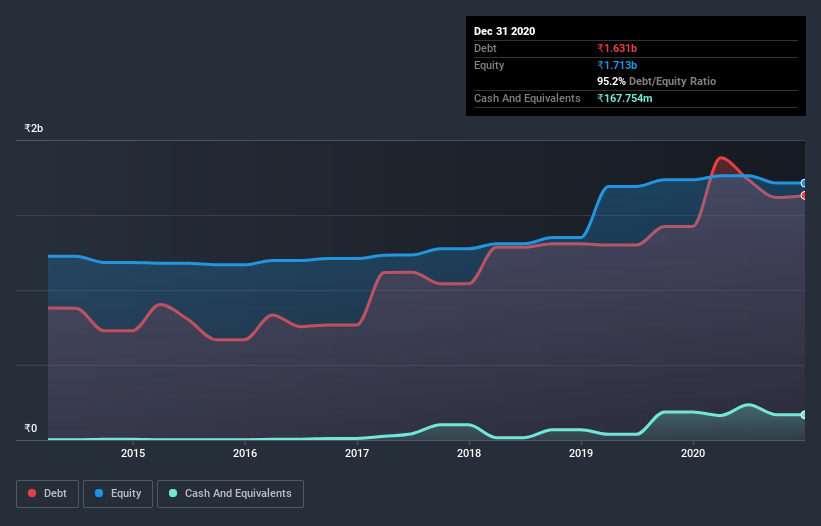The image size is (821, 526).
Task: Toggle the Cash And Equivalents legend button
Action: (x=230, y=494)
